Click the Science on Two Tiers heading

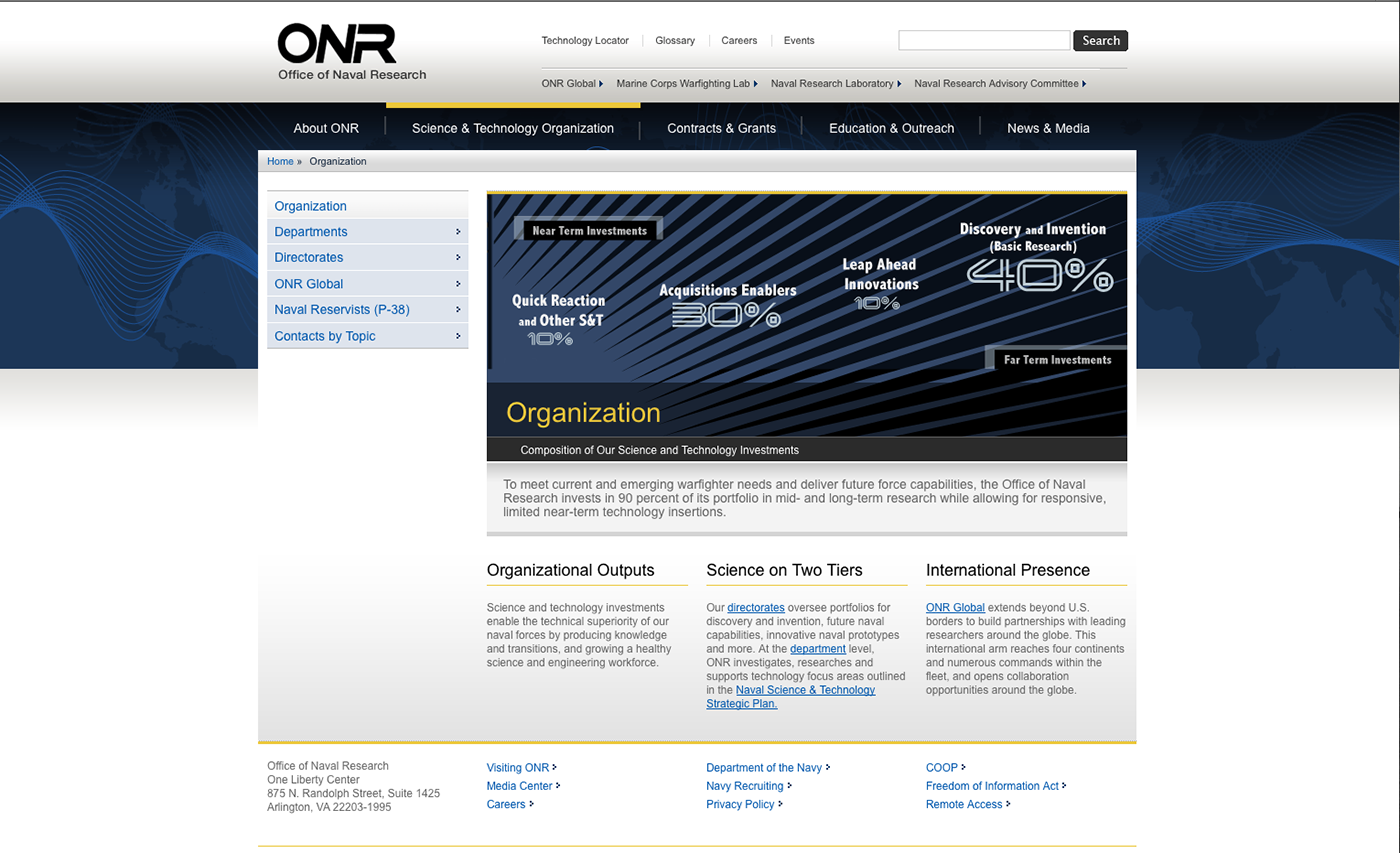(x=784, y=570)
